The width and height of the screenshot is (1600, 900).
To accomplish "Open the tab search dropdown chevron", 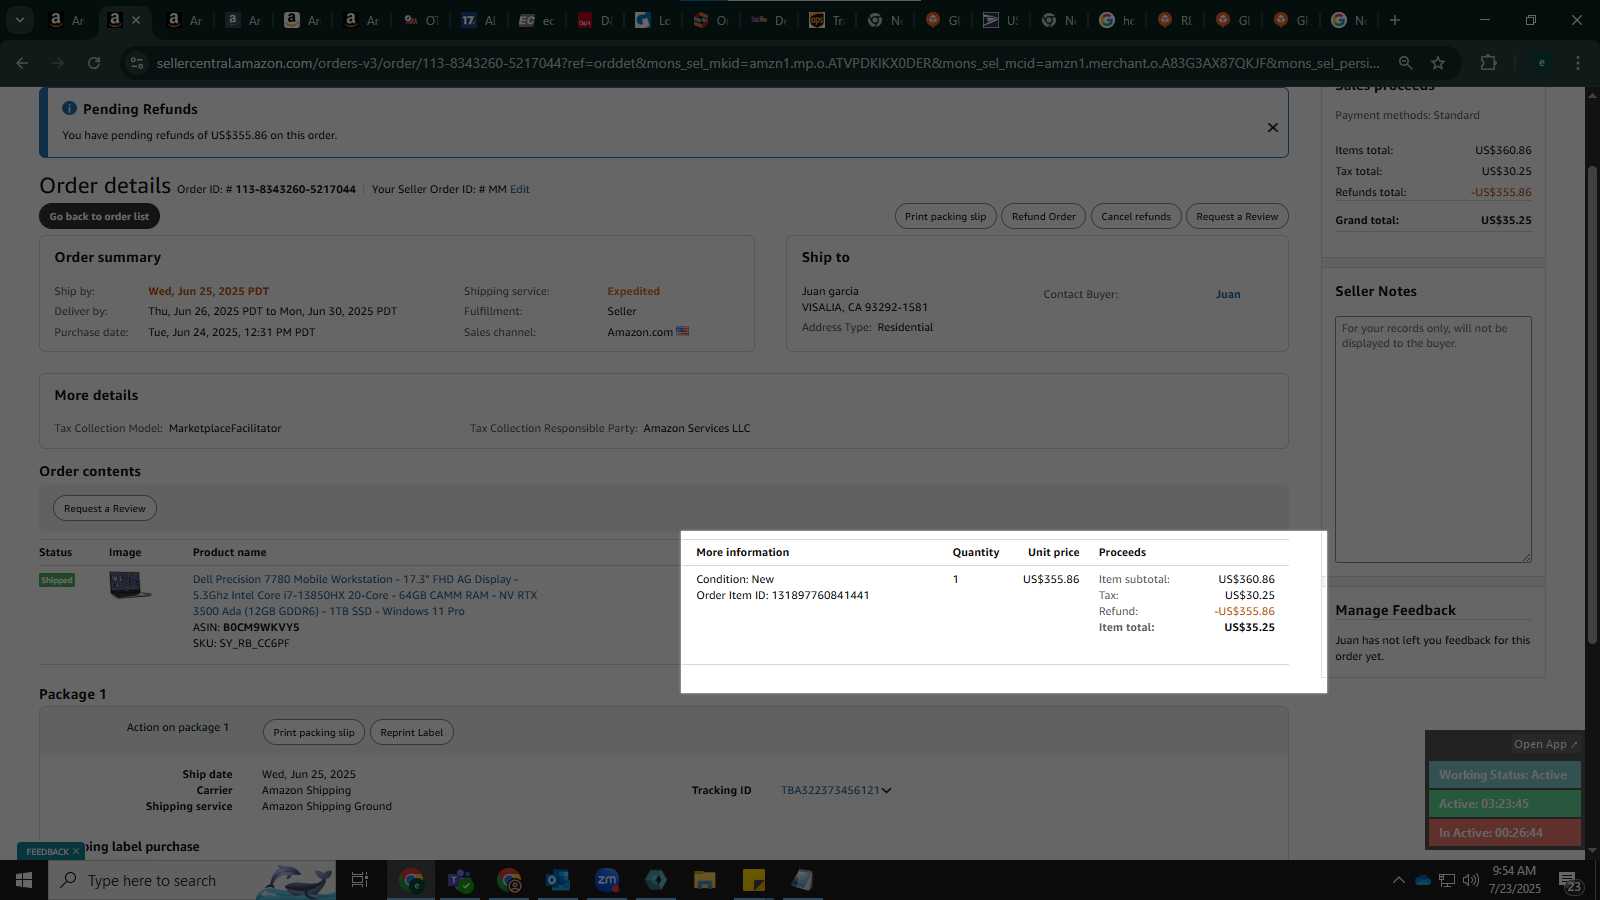I will 20,20.
